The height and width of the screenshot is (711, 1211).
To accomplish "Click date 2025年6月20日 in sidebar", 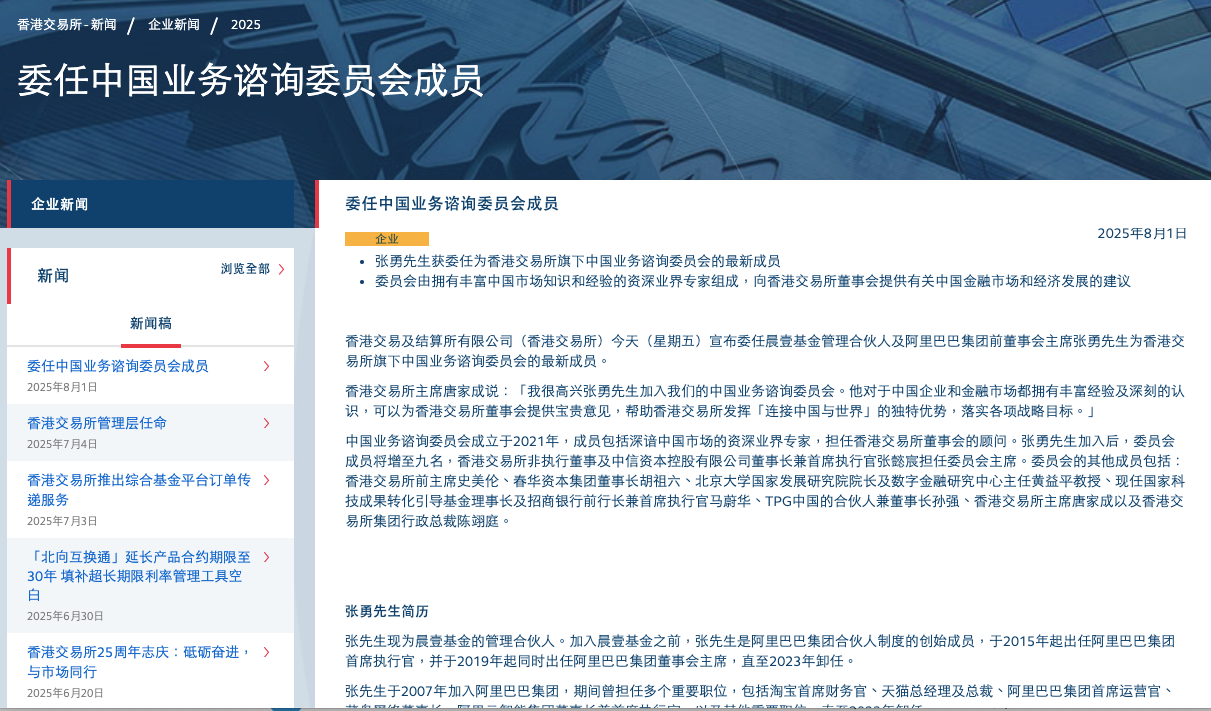I will point(65,693).
